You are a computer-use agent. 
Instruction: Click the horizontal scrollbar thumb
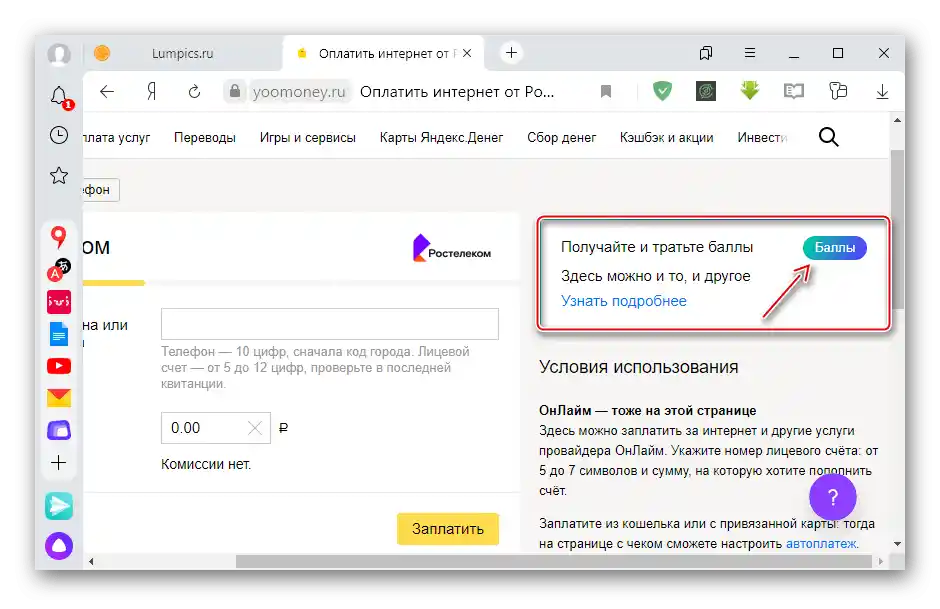(x=553, y=561)
